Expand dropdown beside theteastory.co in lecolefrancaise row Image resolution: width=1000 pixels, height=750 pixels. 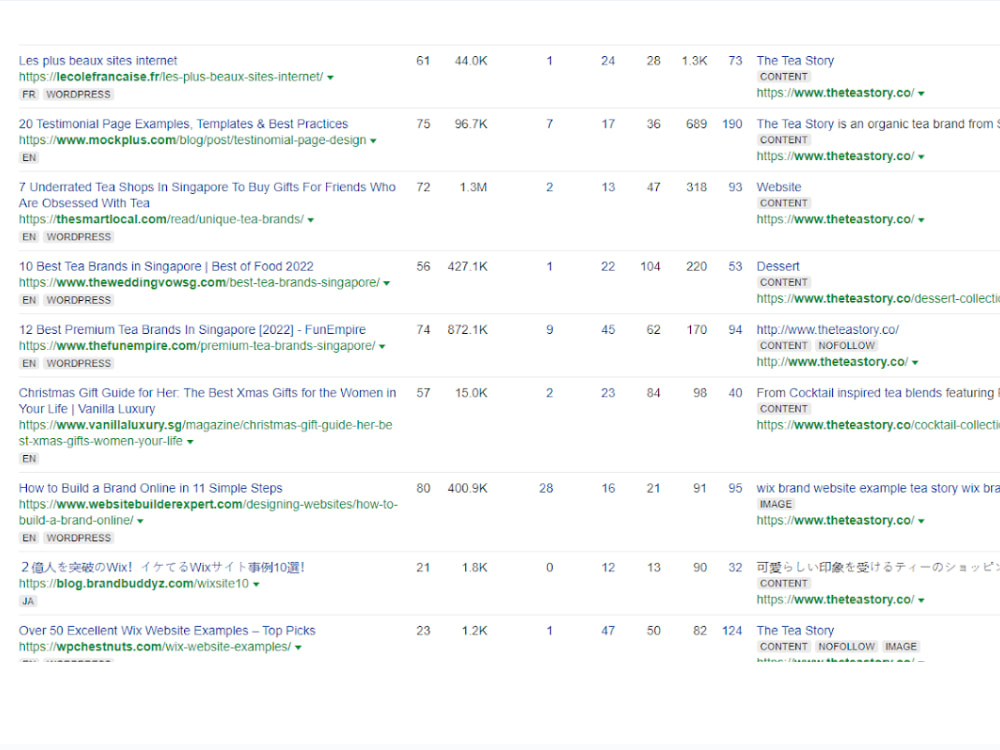pyautogui.click(x=921, y=93)
